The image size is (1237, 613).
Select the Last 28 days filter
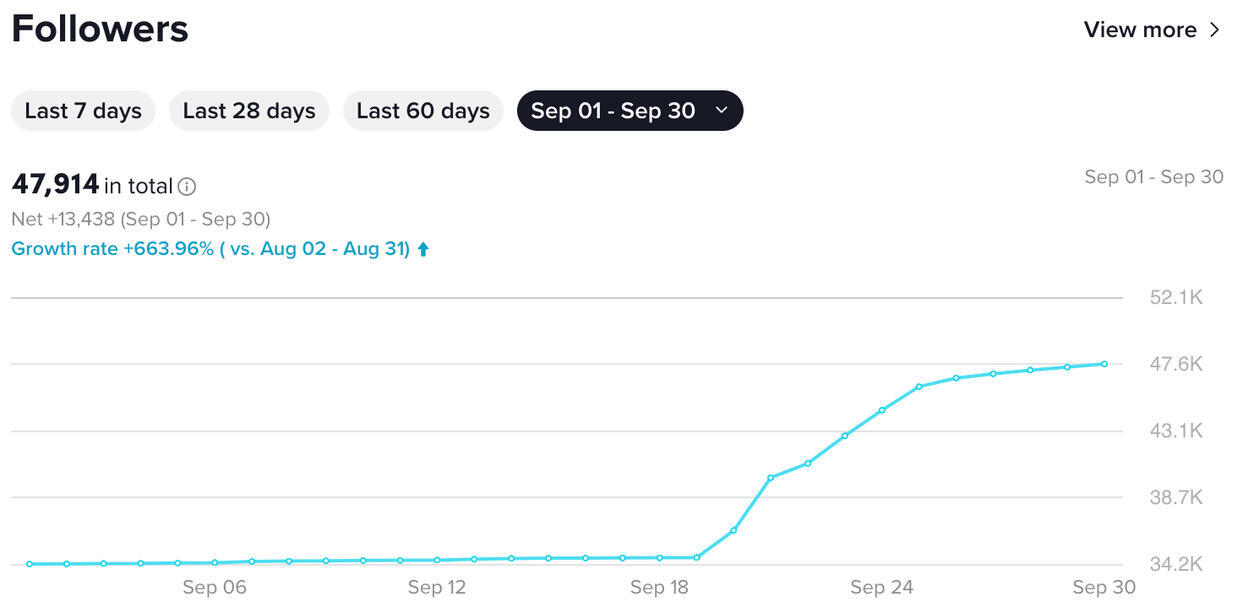coord(249,111)
